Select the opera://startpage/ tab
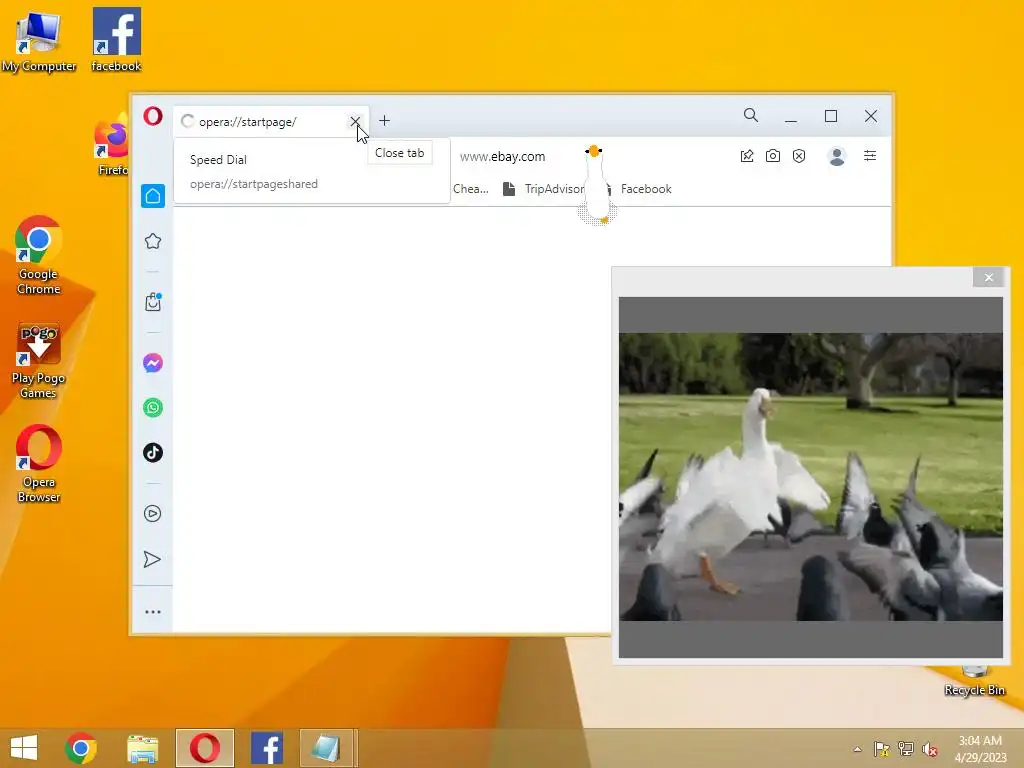This screenshot has width=1024, height=768. (x=271, y=121)
